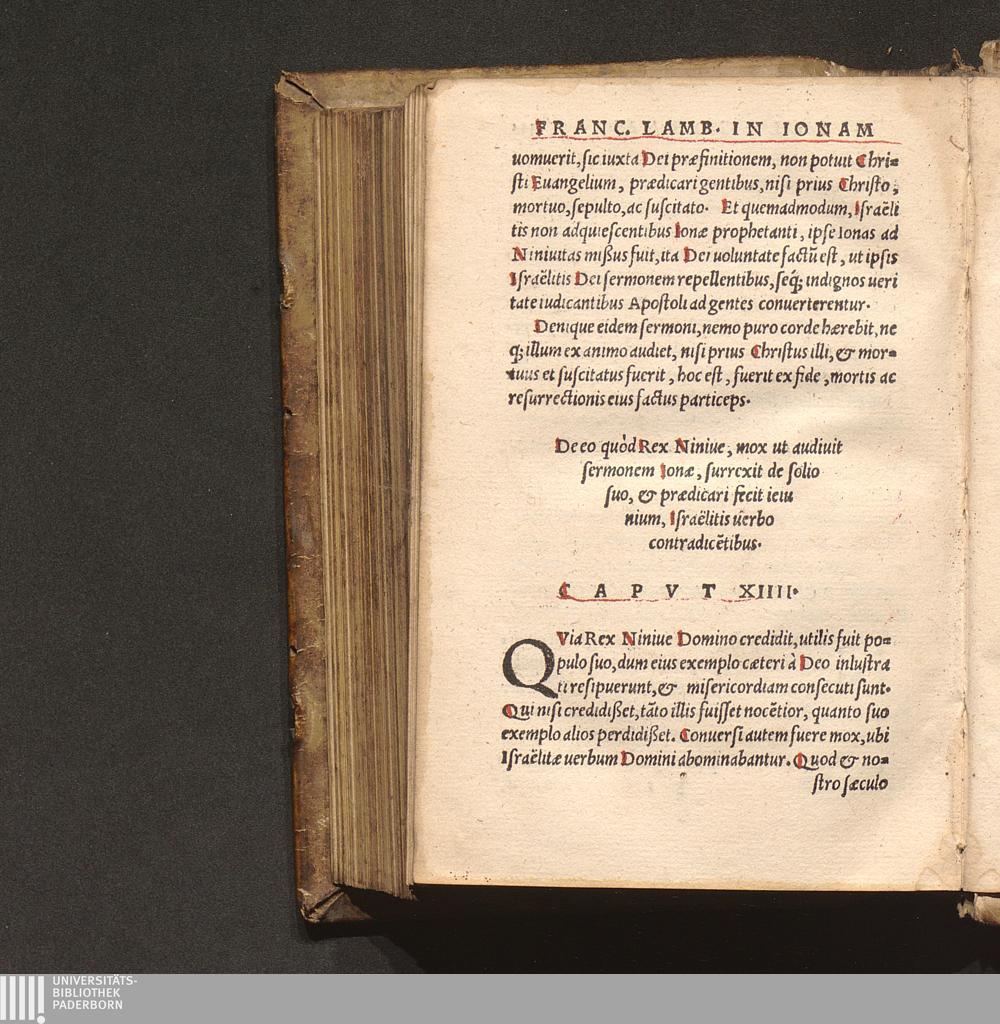Click the catchword 'stro saeculo' at page bottom
This screenshot has height=1024, width=1000.
click(849, 785)
